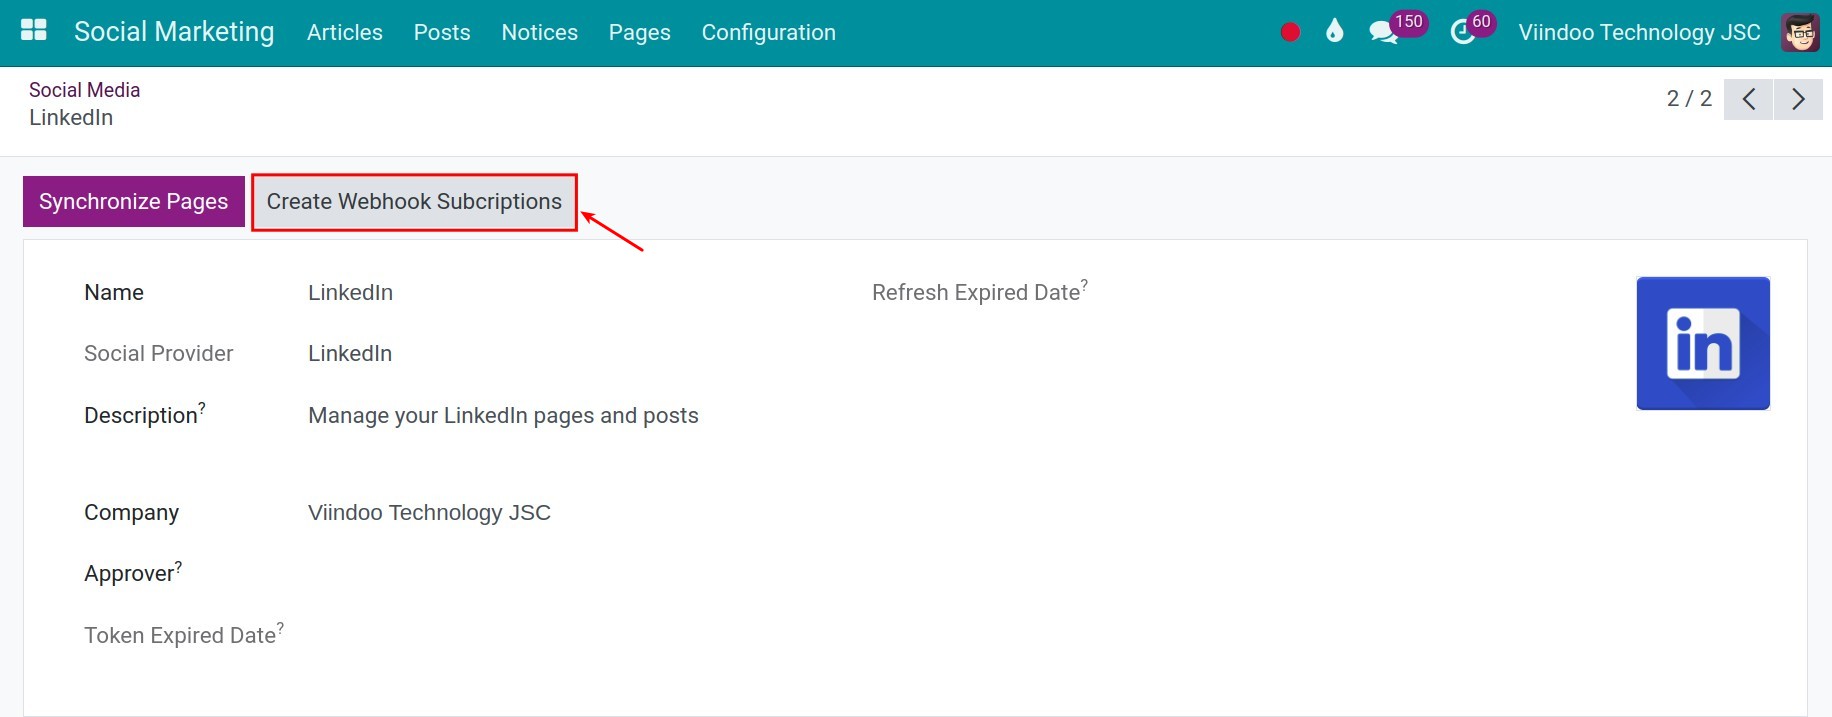Click 'Manage your LinkedIn pages and posts' text

pyautogui.click(x=503, y=415)
